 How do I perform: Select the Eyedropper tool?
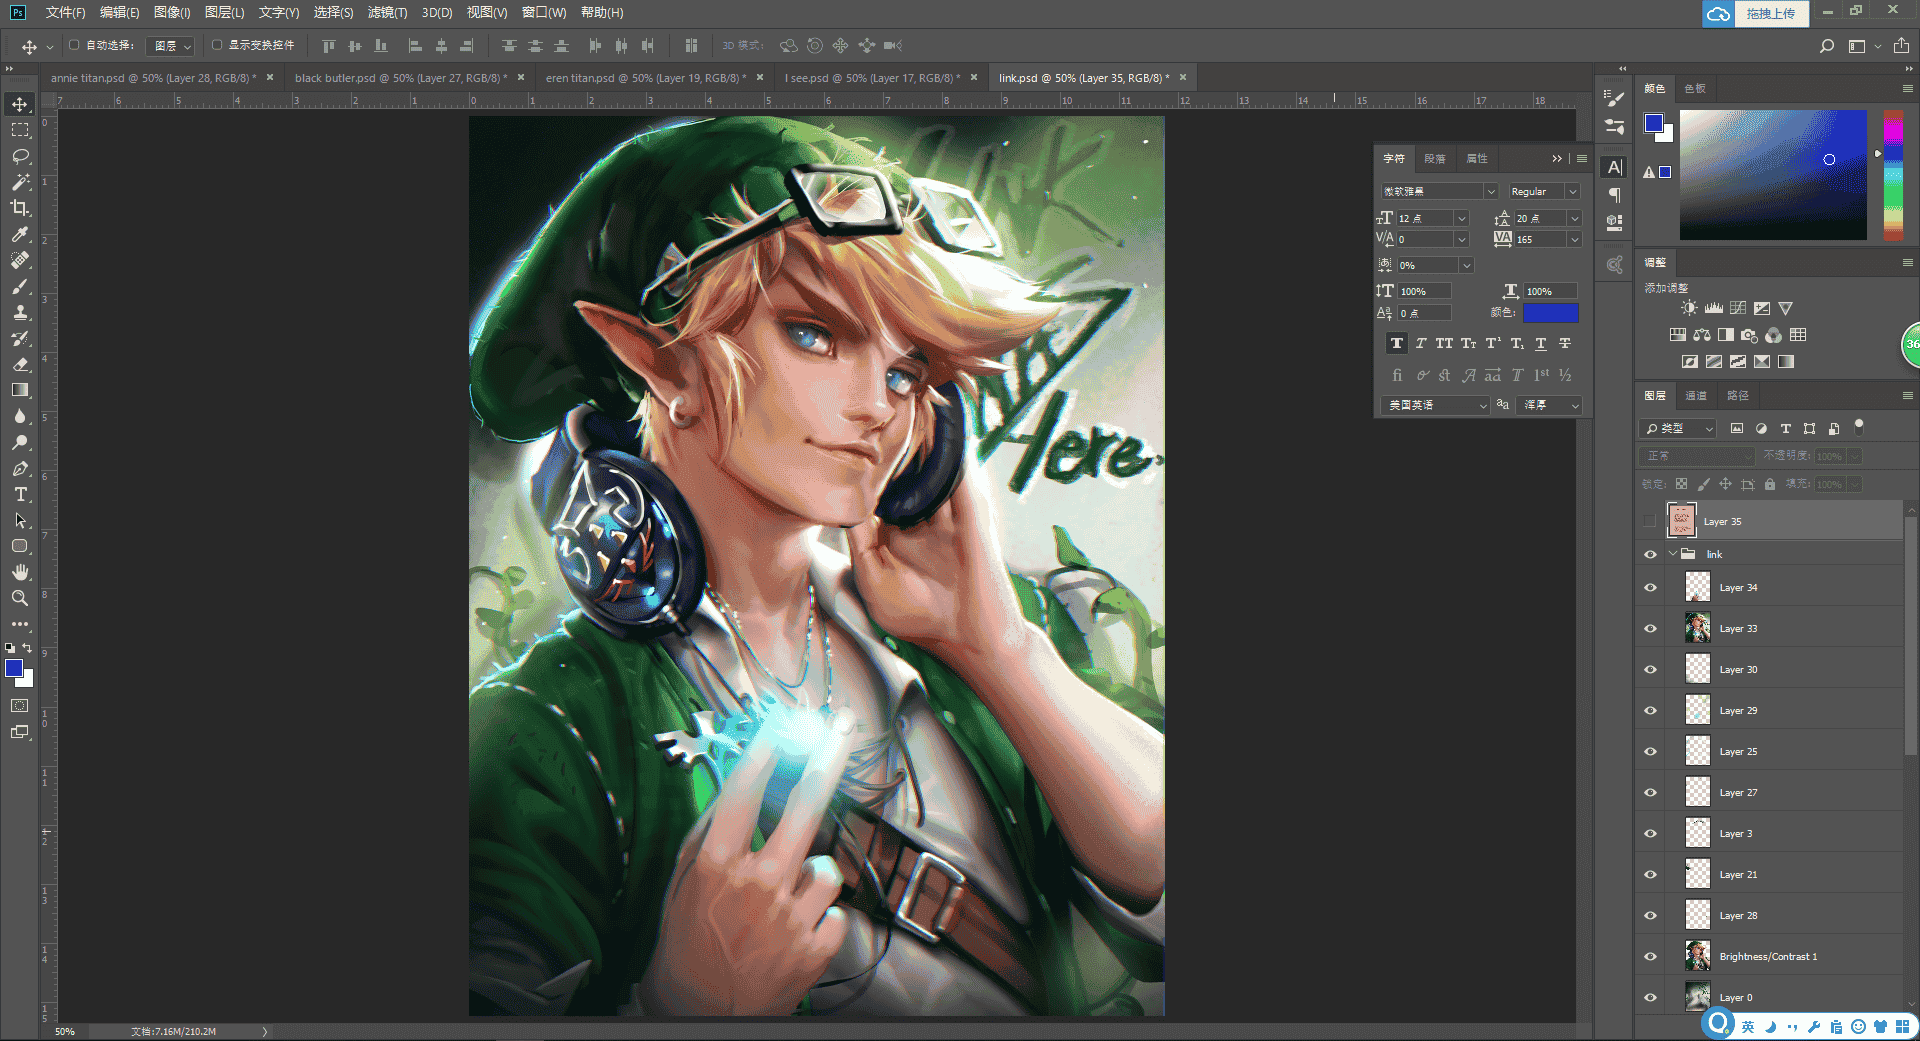pos(20,234)
